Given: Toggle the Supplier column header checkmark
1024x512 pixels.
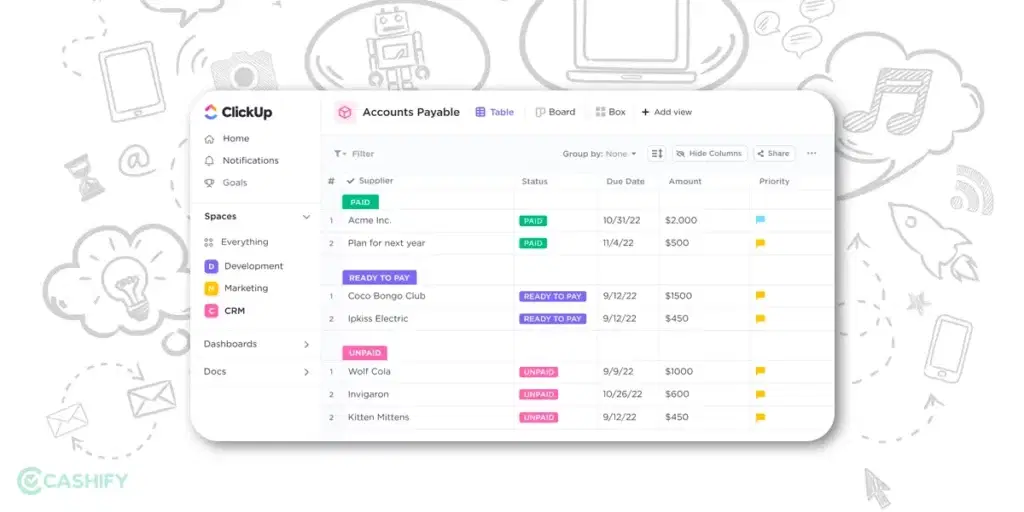Looking at the screenshot, I should pyautogui.click(x=351, y=181).
